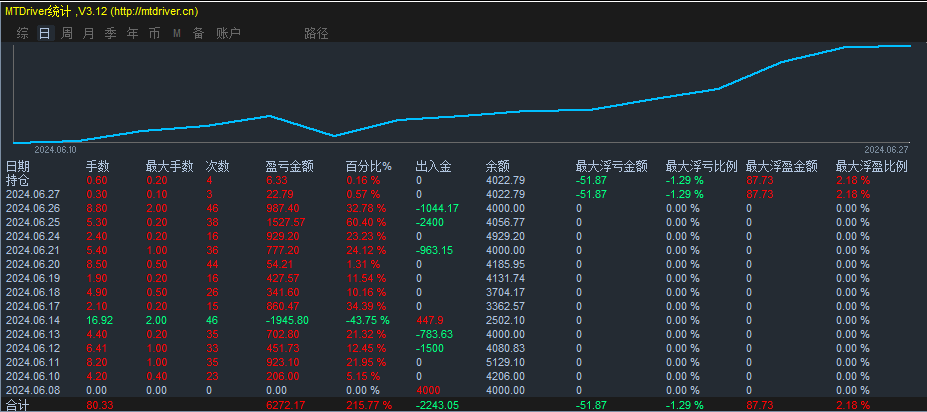The image size is (927, 412).
Task: Click the 最大手数 column header
Action: [170, 167]
